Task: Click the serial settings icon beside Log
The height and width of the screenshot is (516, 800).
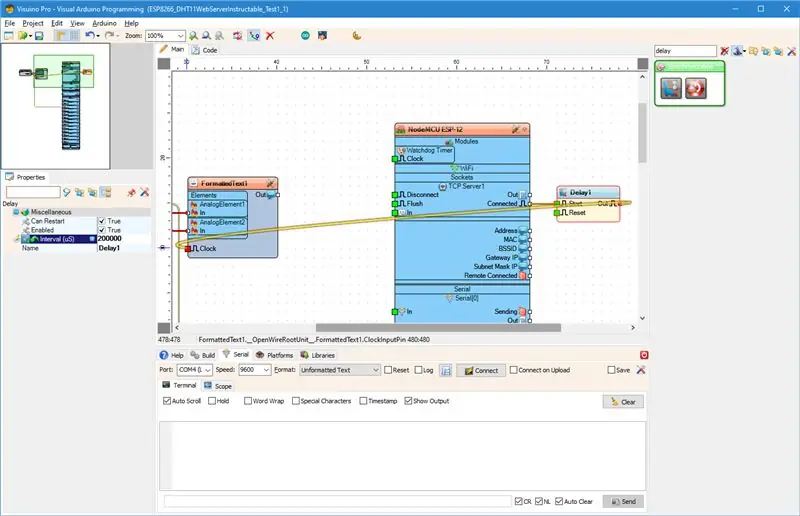Action: [445, 371]
